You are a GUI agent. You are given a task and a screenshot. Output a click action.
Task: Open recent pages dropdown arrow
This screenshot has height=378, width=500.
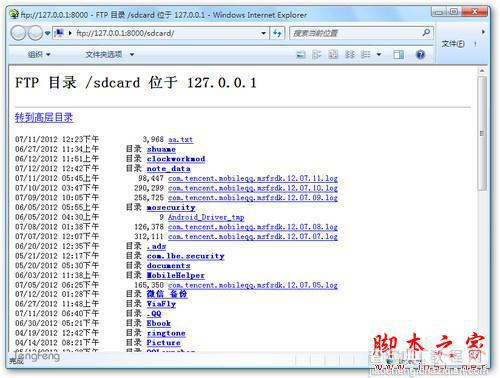click(47, 33)
